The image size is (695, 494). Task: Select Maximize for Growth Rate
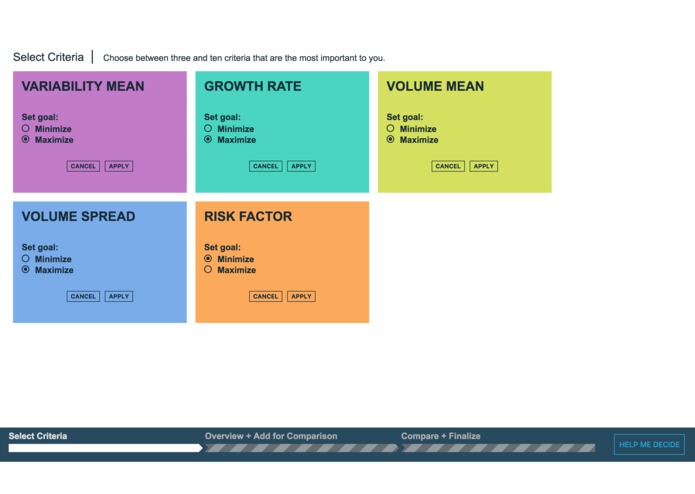pyautogui.click(x=208, y=140)
